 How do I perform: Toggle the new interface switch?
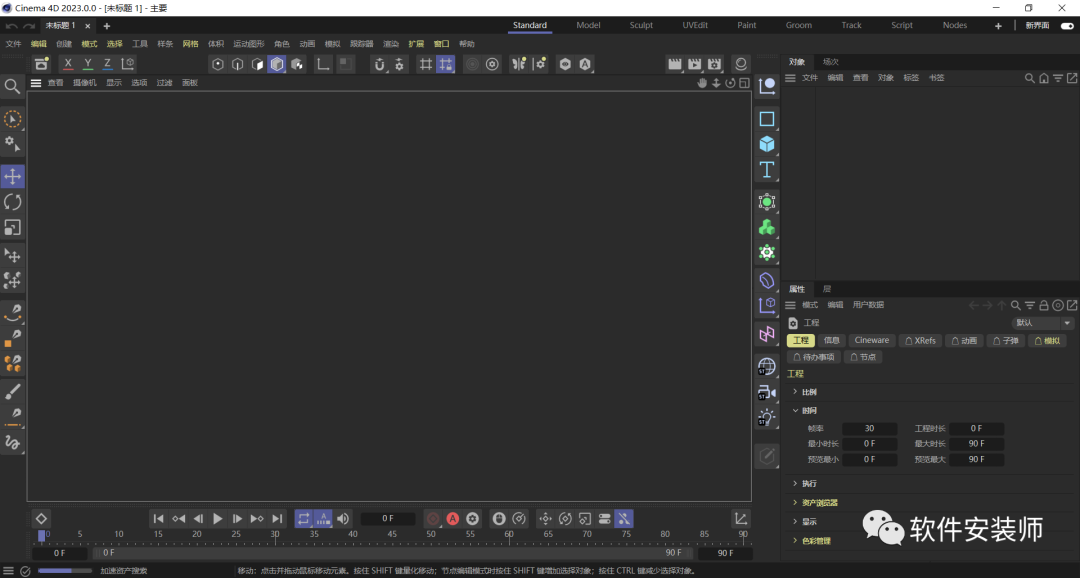point(1067,25)
